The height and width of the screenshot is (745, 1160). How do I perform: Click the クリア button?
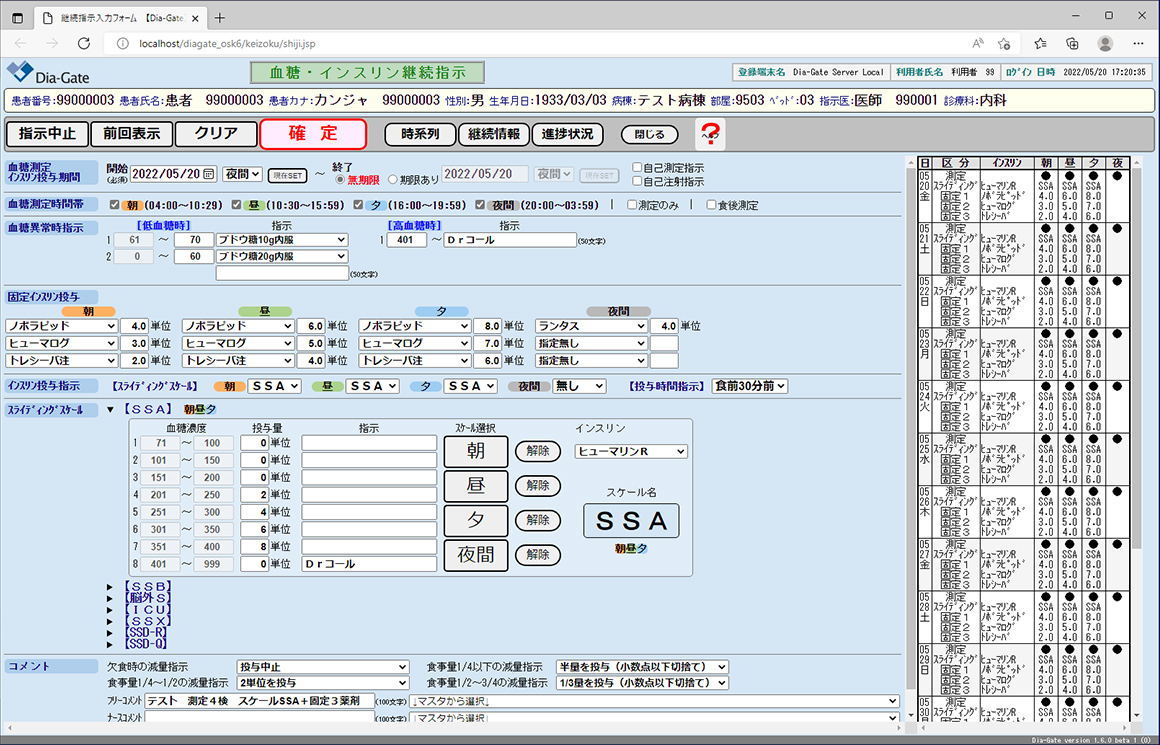216,134
